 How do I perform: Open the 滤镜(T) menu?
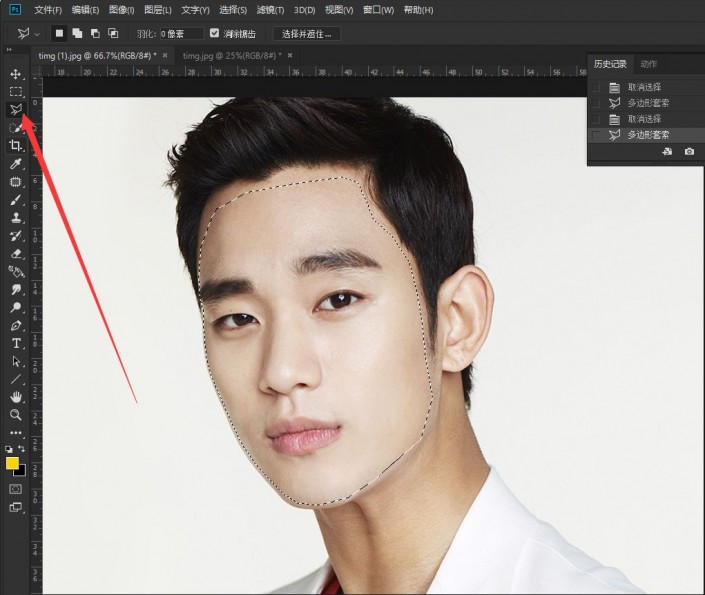tap(270, 10)
